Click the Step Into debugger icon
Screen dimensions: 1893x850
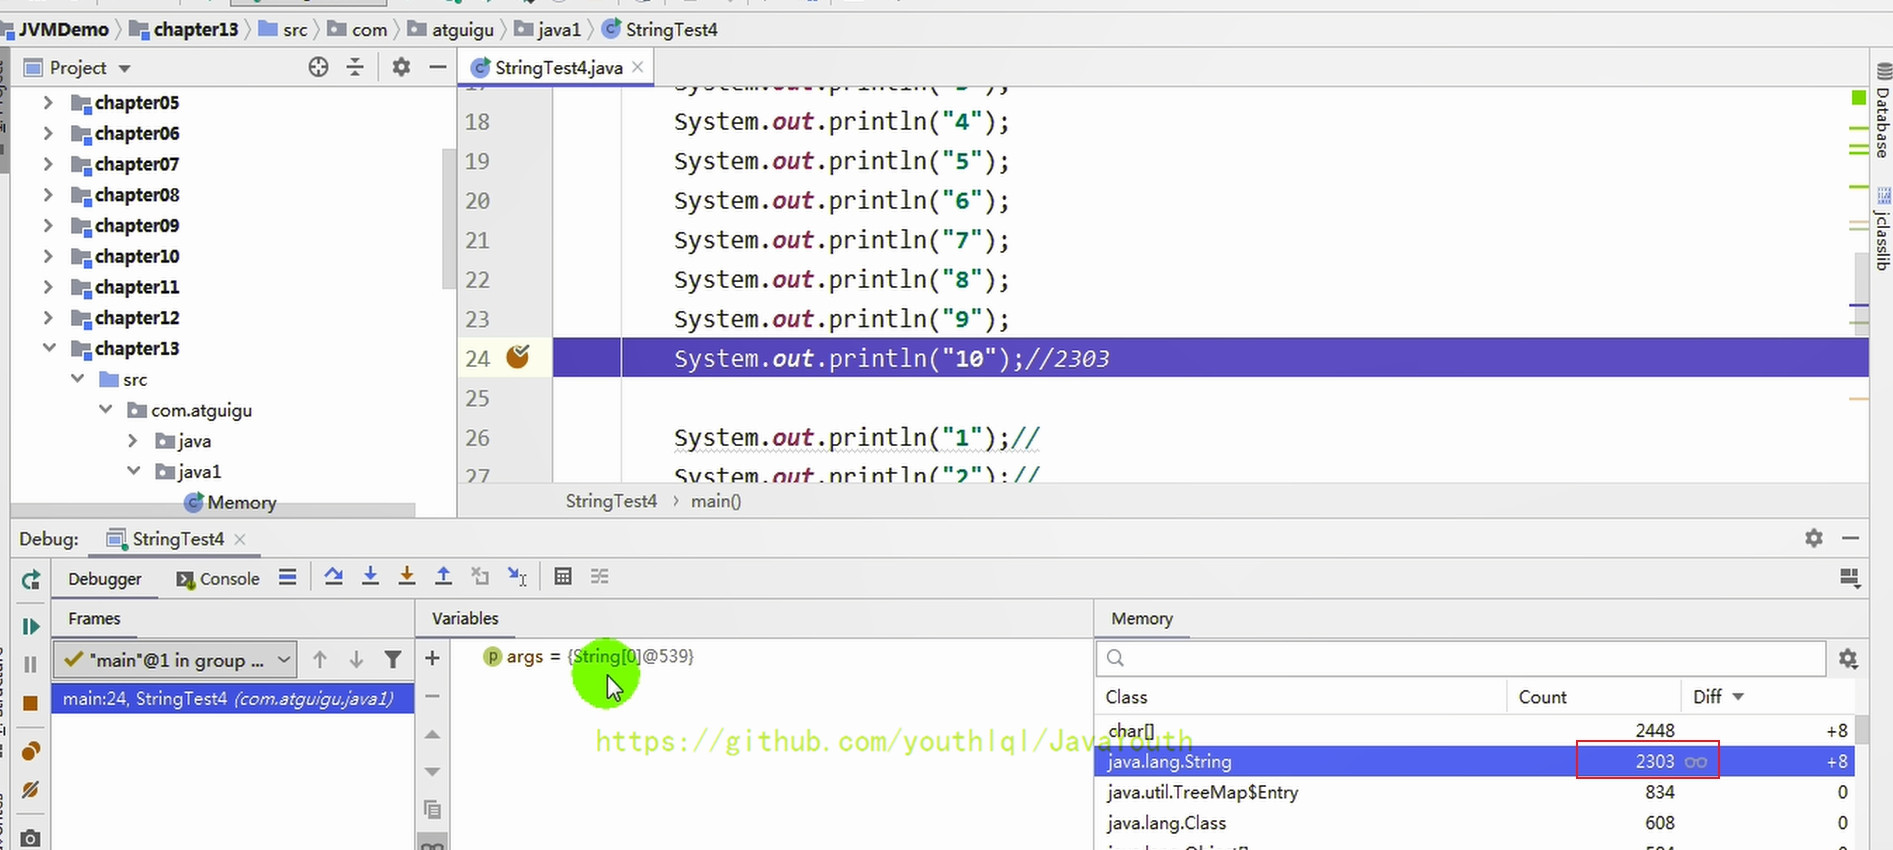[x=370, y=576]
